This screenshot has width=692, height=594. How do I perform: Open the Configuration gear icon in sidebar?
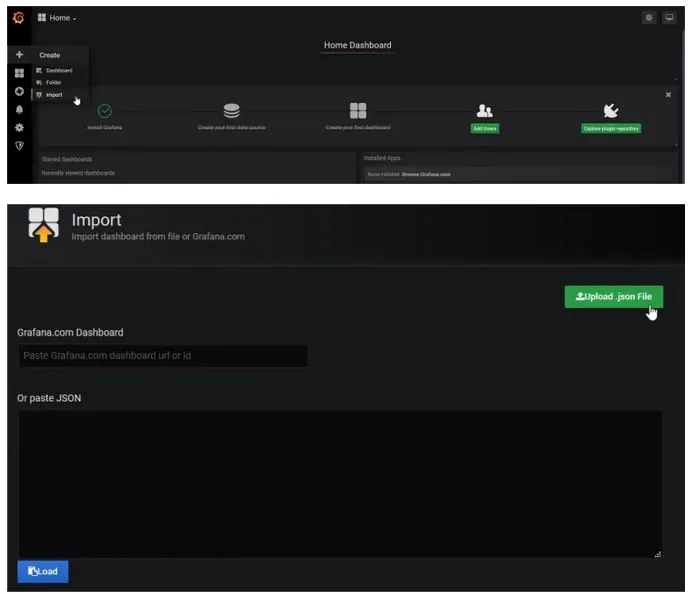click(x=19, y=128)
